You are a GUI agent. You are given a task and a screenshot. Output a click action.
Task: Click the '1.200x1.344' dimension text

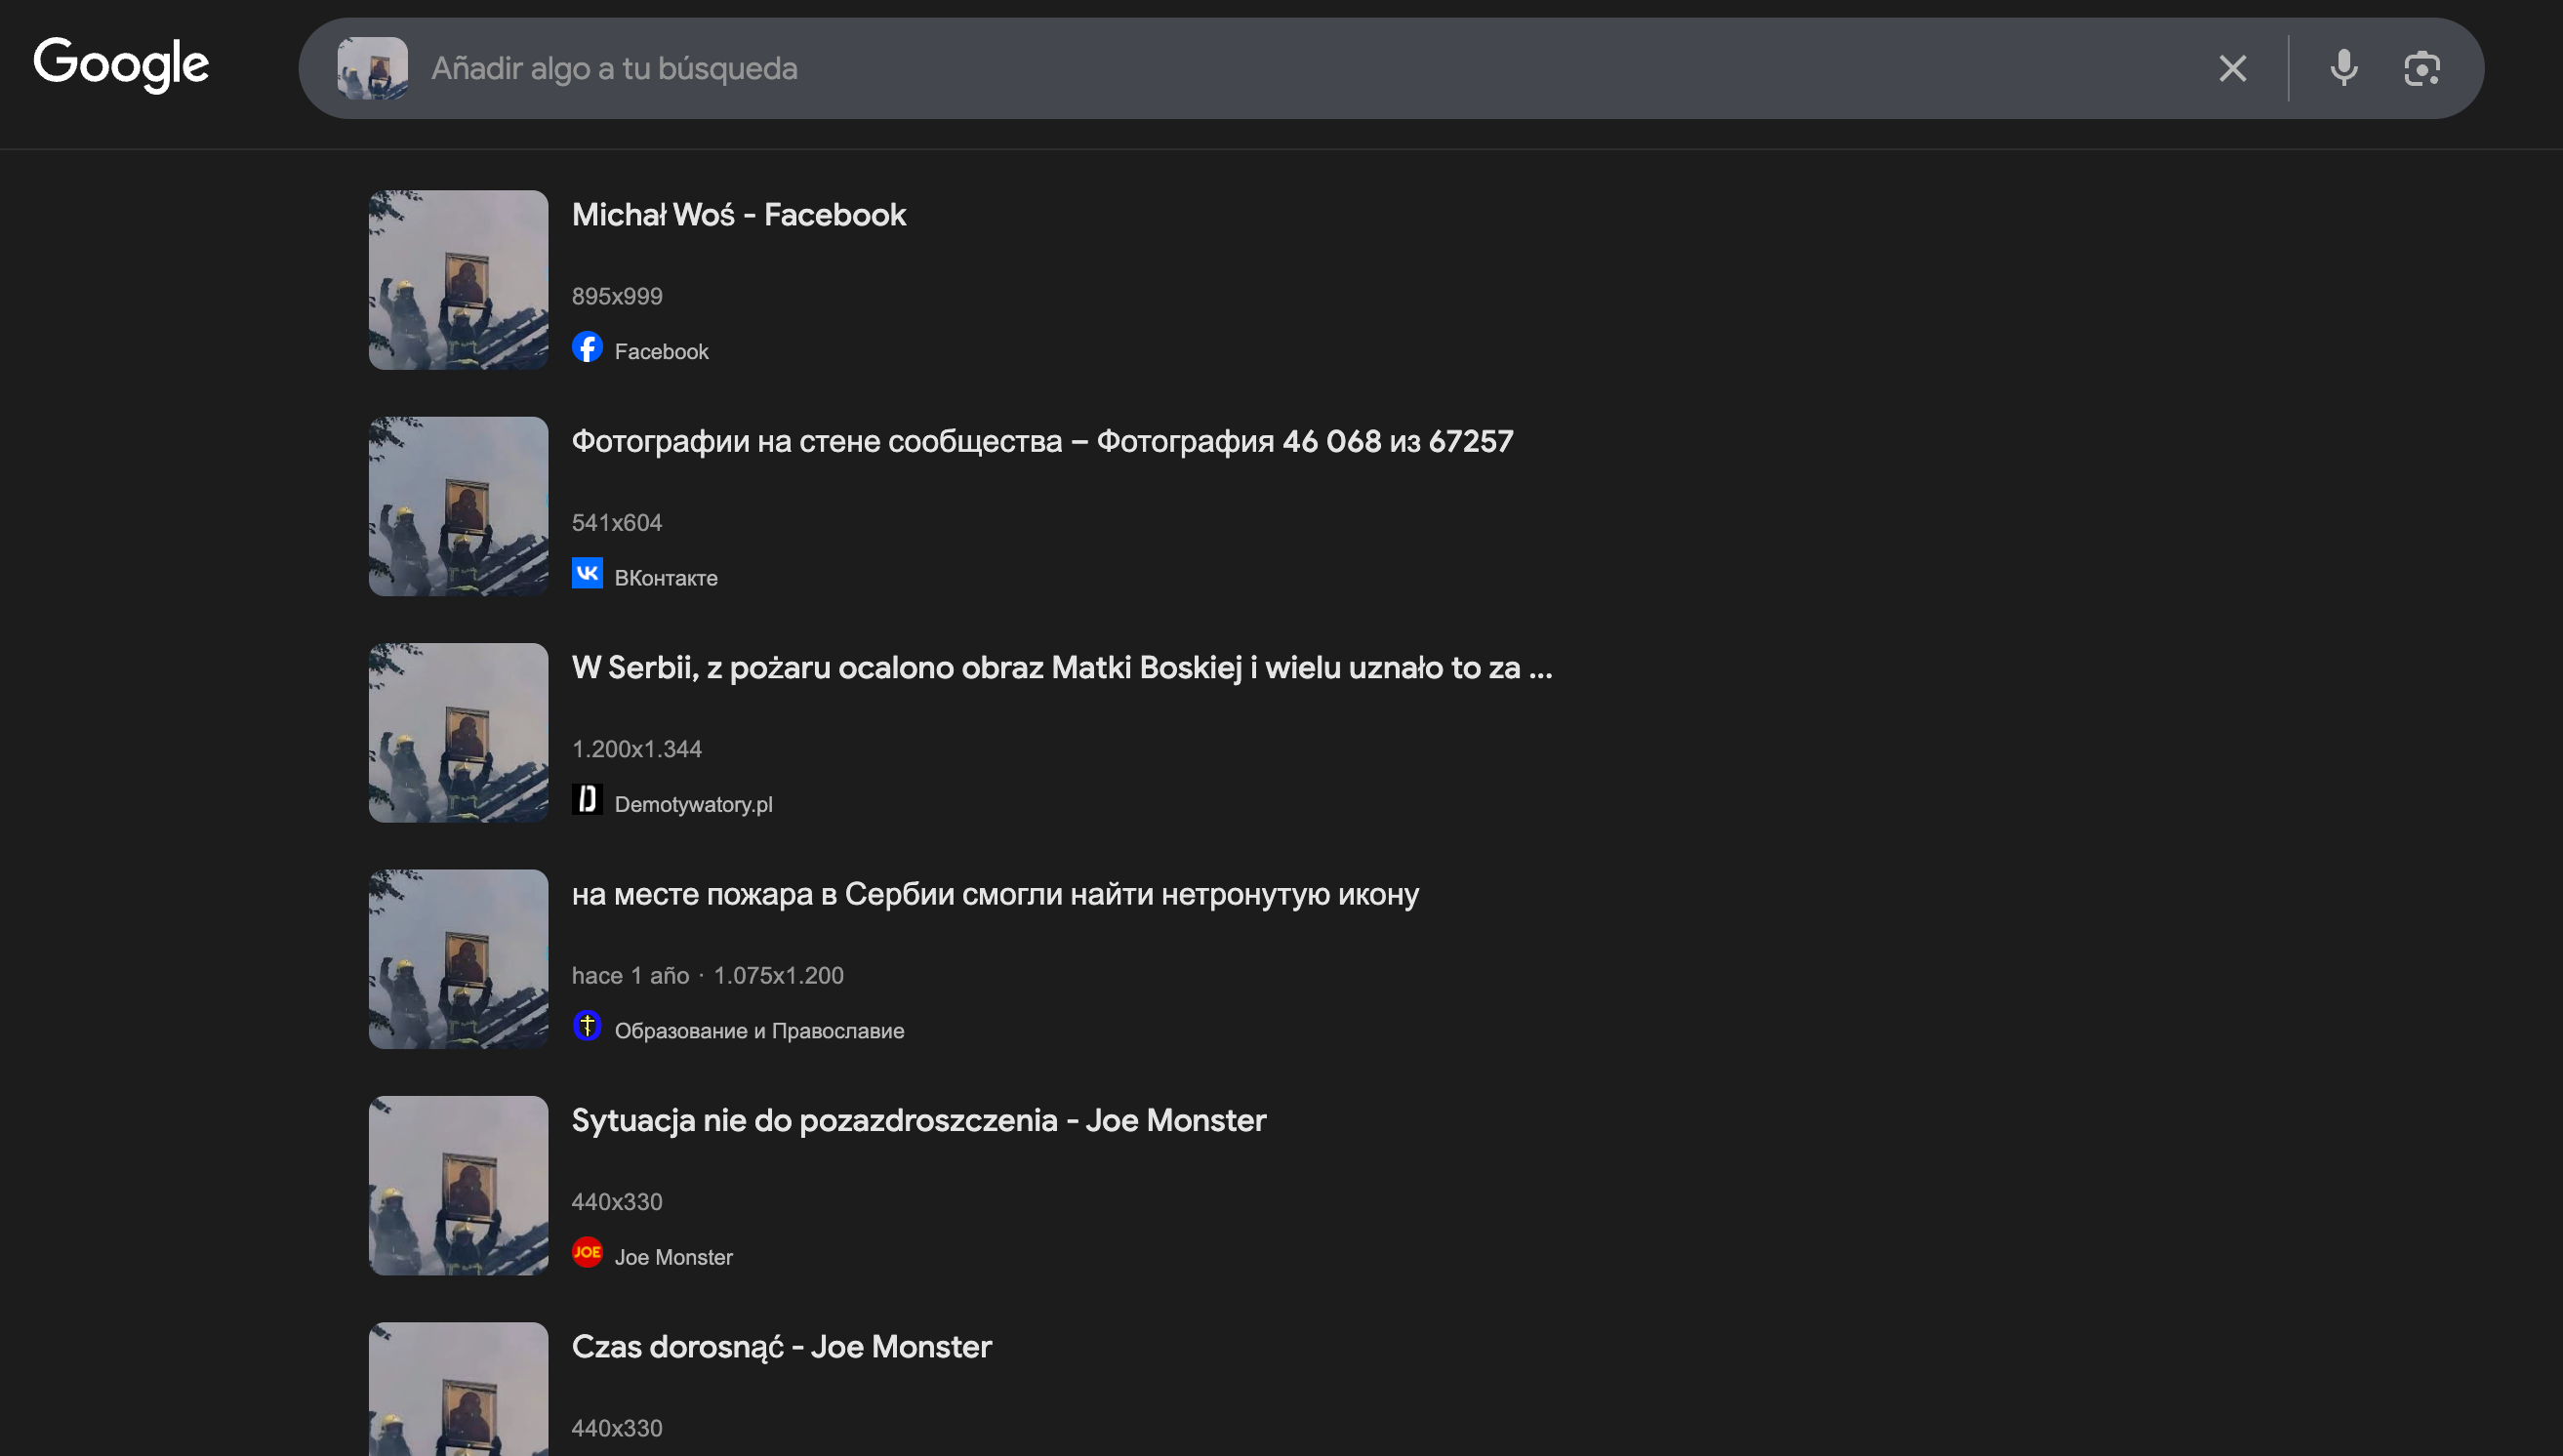637,749
